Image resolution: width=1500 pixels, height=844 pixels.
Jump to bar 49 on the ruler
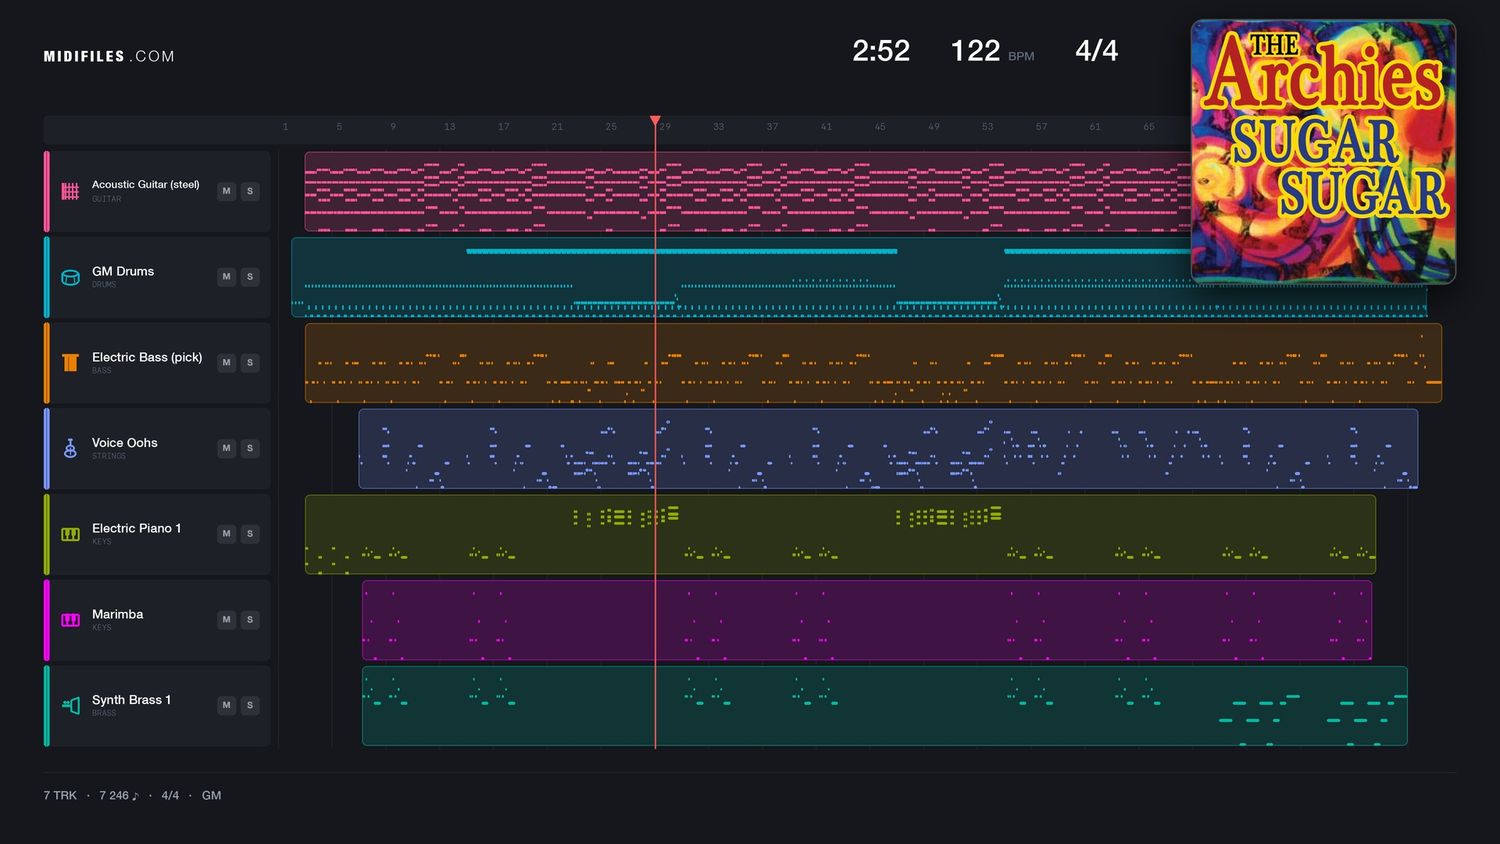click(934, 127)
